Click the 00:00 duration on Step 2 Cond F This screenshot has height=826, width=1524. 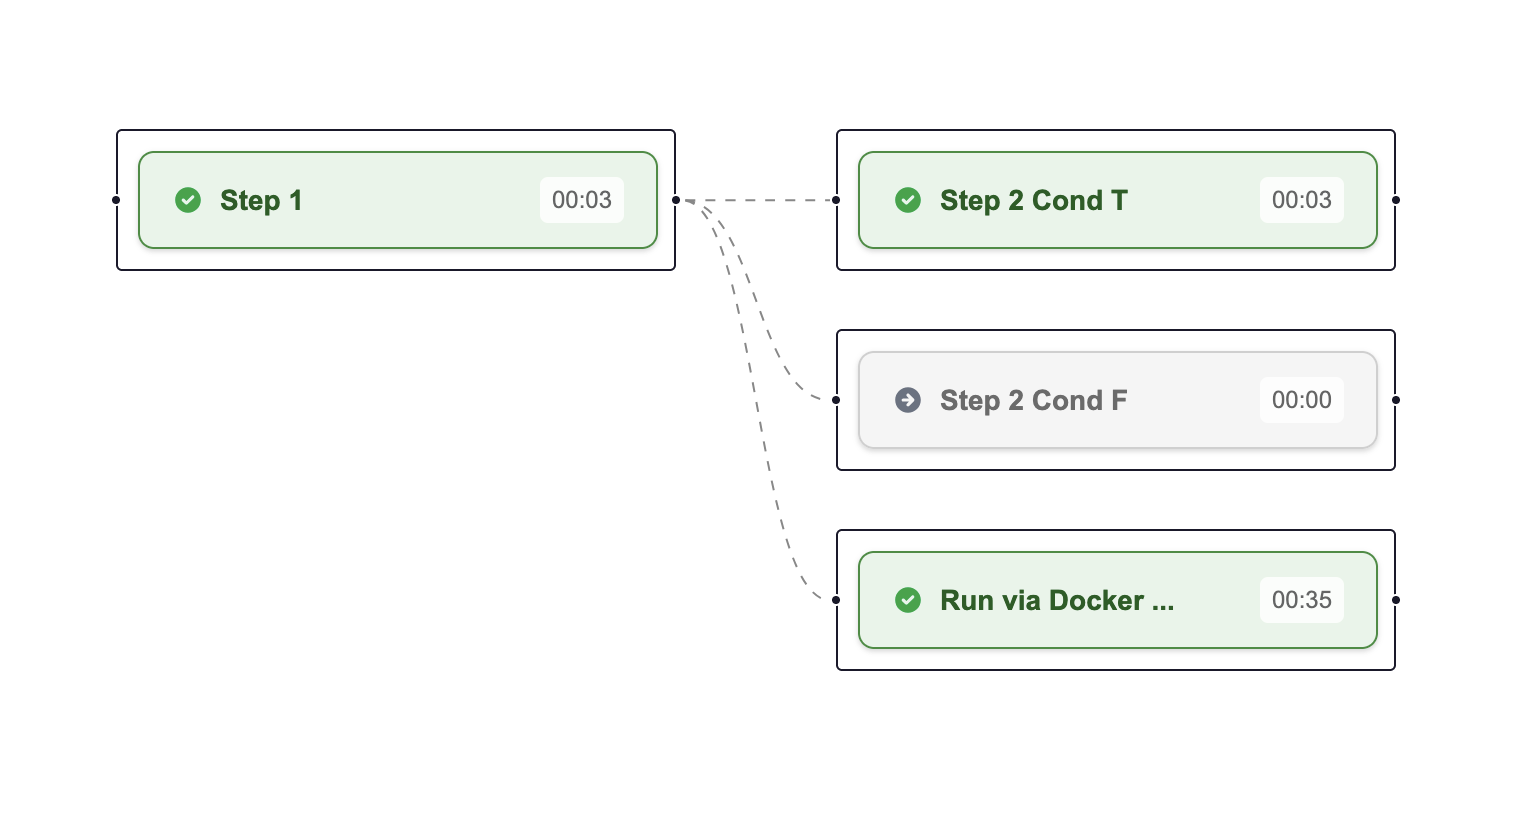pyautogui.click(x=1302, y=400)
